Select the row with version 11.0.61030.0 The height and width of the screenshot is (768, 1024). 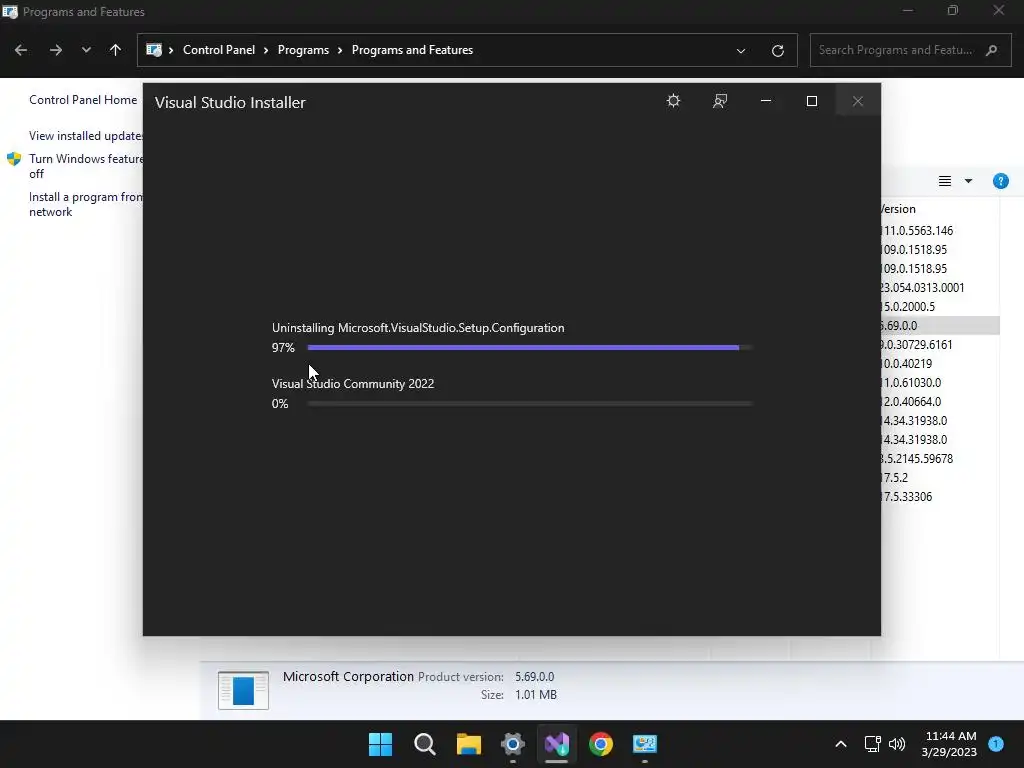940,382
